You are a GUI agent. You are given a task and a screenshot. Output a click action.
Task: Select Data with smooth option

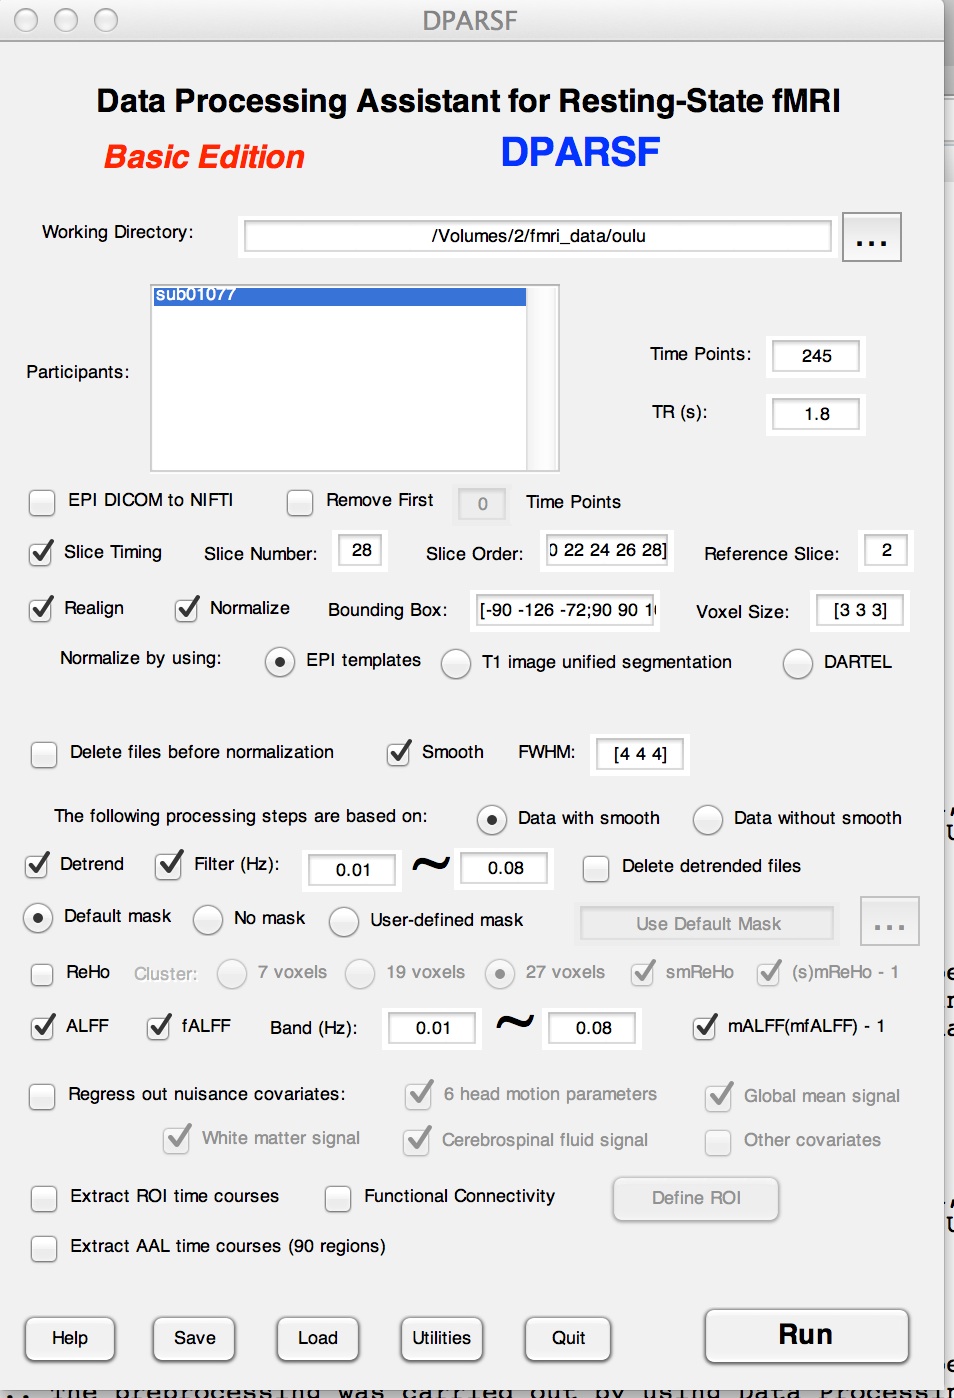point(492,820)
